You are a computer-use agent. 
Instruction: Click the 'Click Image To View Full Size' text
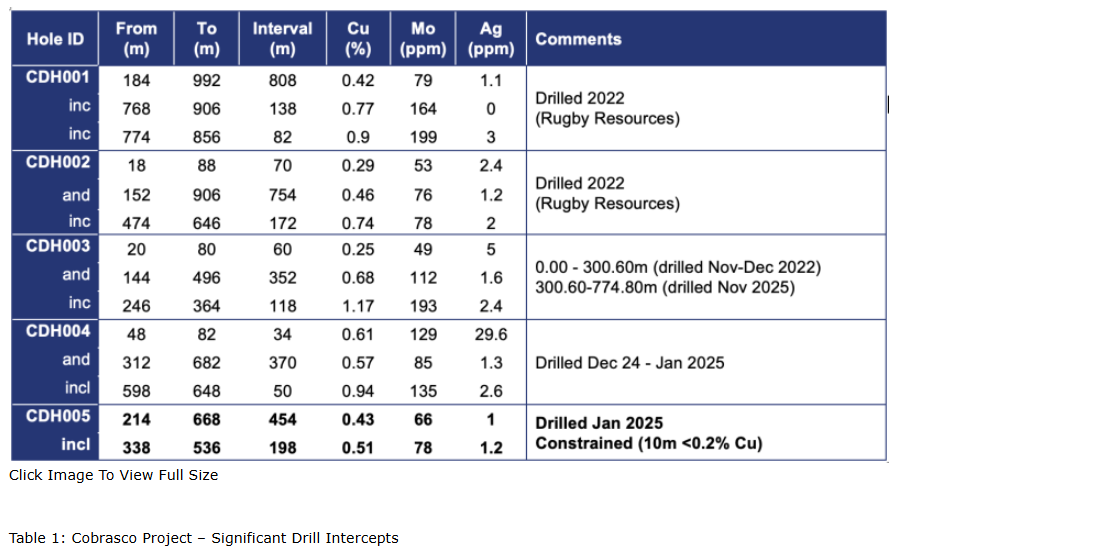tap(113, 475)
